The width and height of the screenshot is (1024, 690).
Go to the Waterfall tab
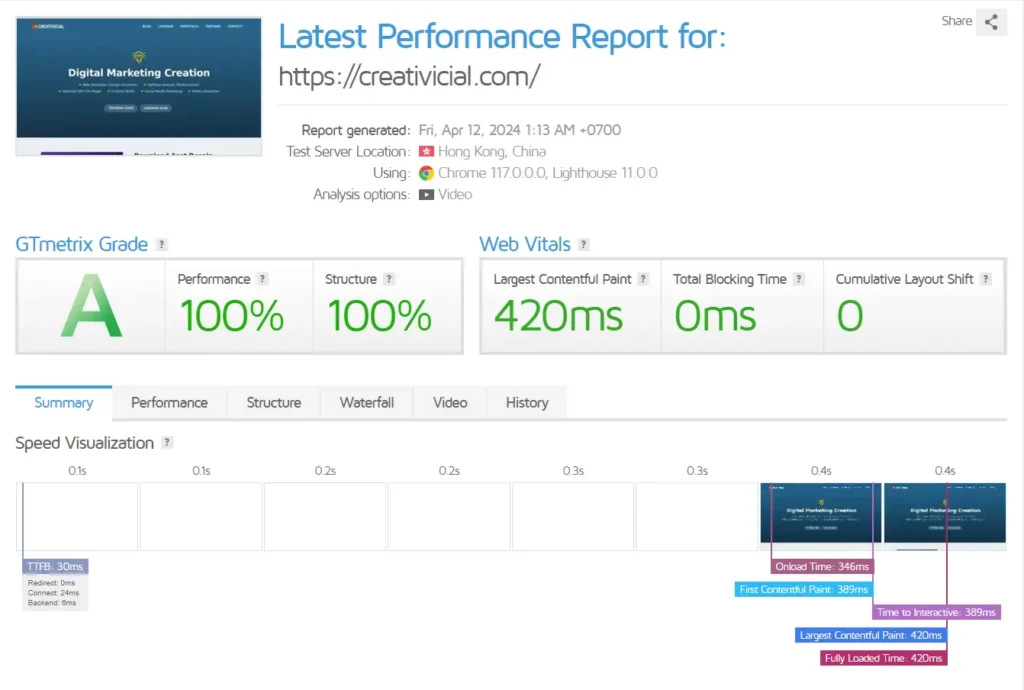[x=366, y=403]
